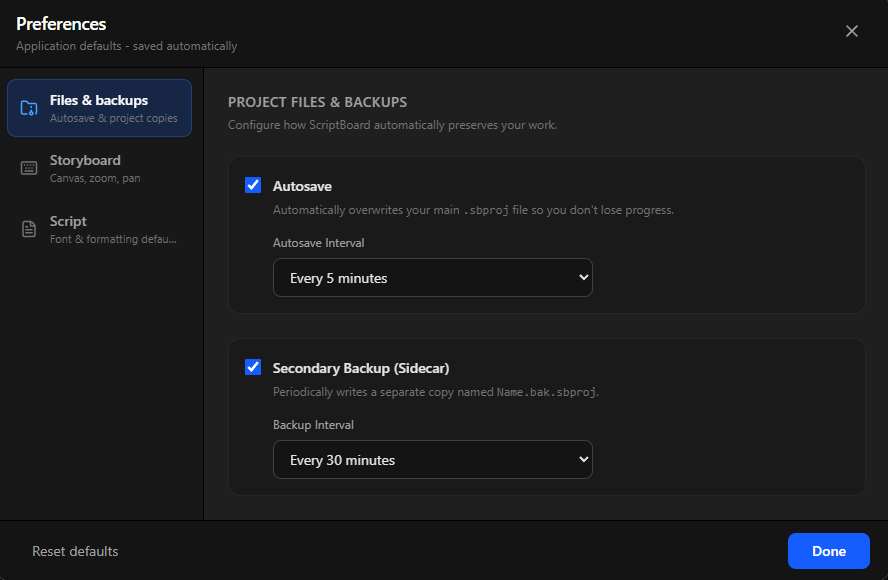This screenshot has height=580, width=888.
Task: Close the Preferences dialog with X
Action: [852, 31]
